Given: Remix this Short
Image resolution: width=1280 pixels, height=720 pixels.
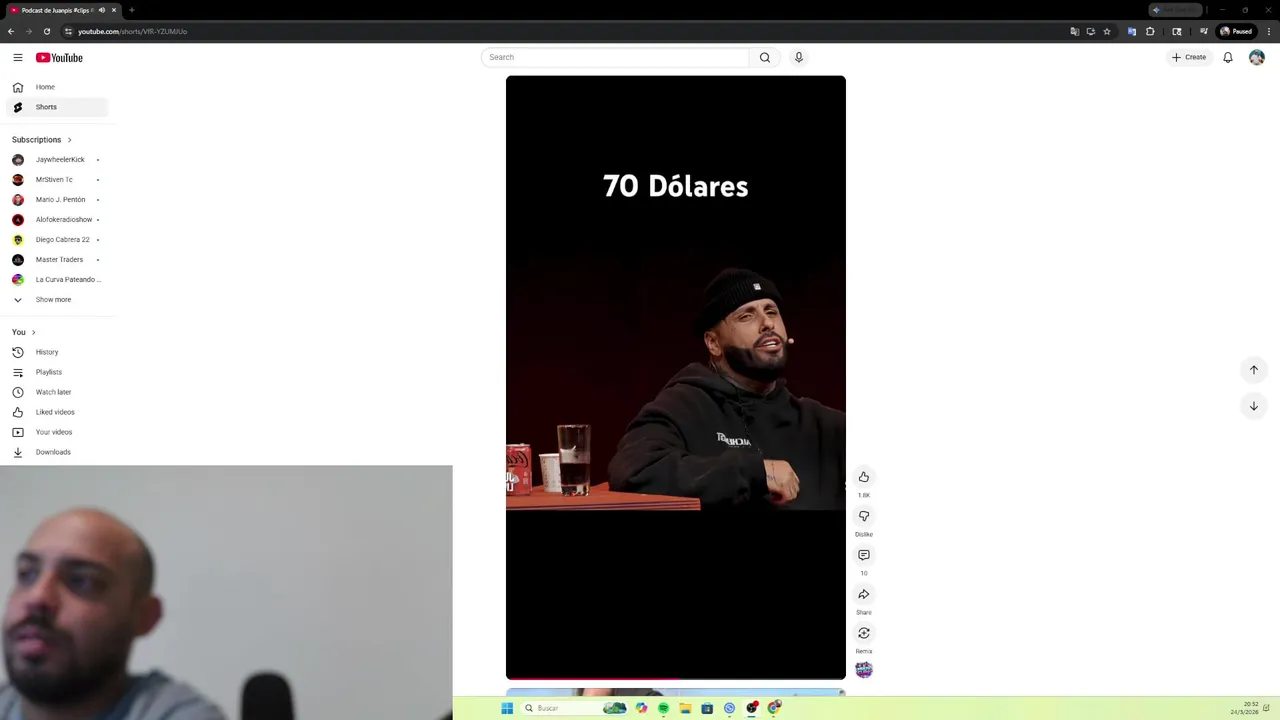Looking at the screenshot, I should click(864, 633).
